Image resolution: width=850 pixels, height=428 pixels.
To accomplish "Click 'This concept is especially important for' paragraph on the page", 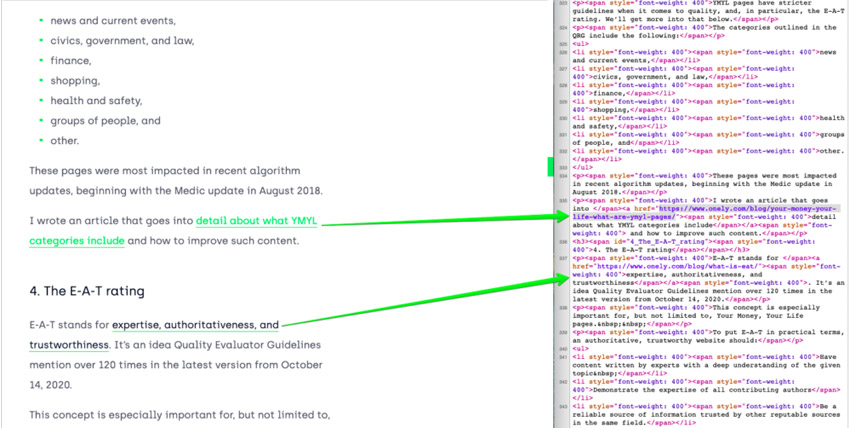I will pyautogui.click(x=179, y=416).
